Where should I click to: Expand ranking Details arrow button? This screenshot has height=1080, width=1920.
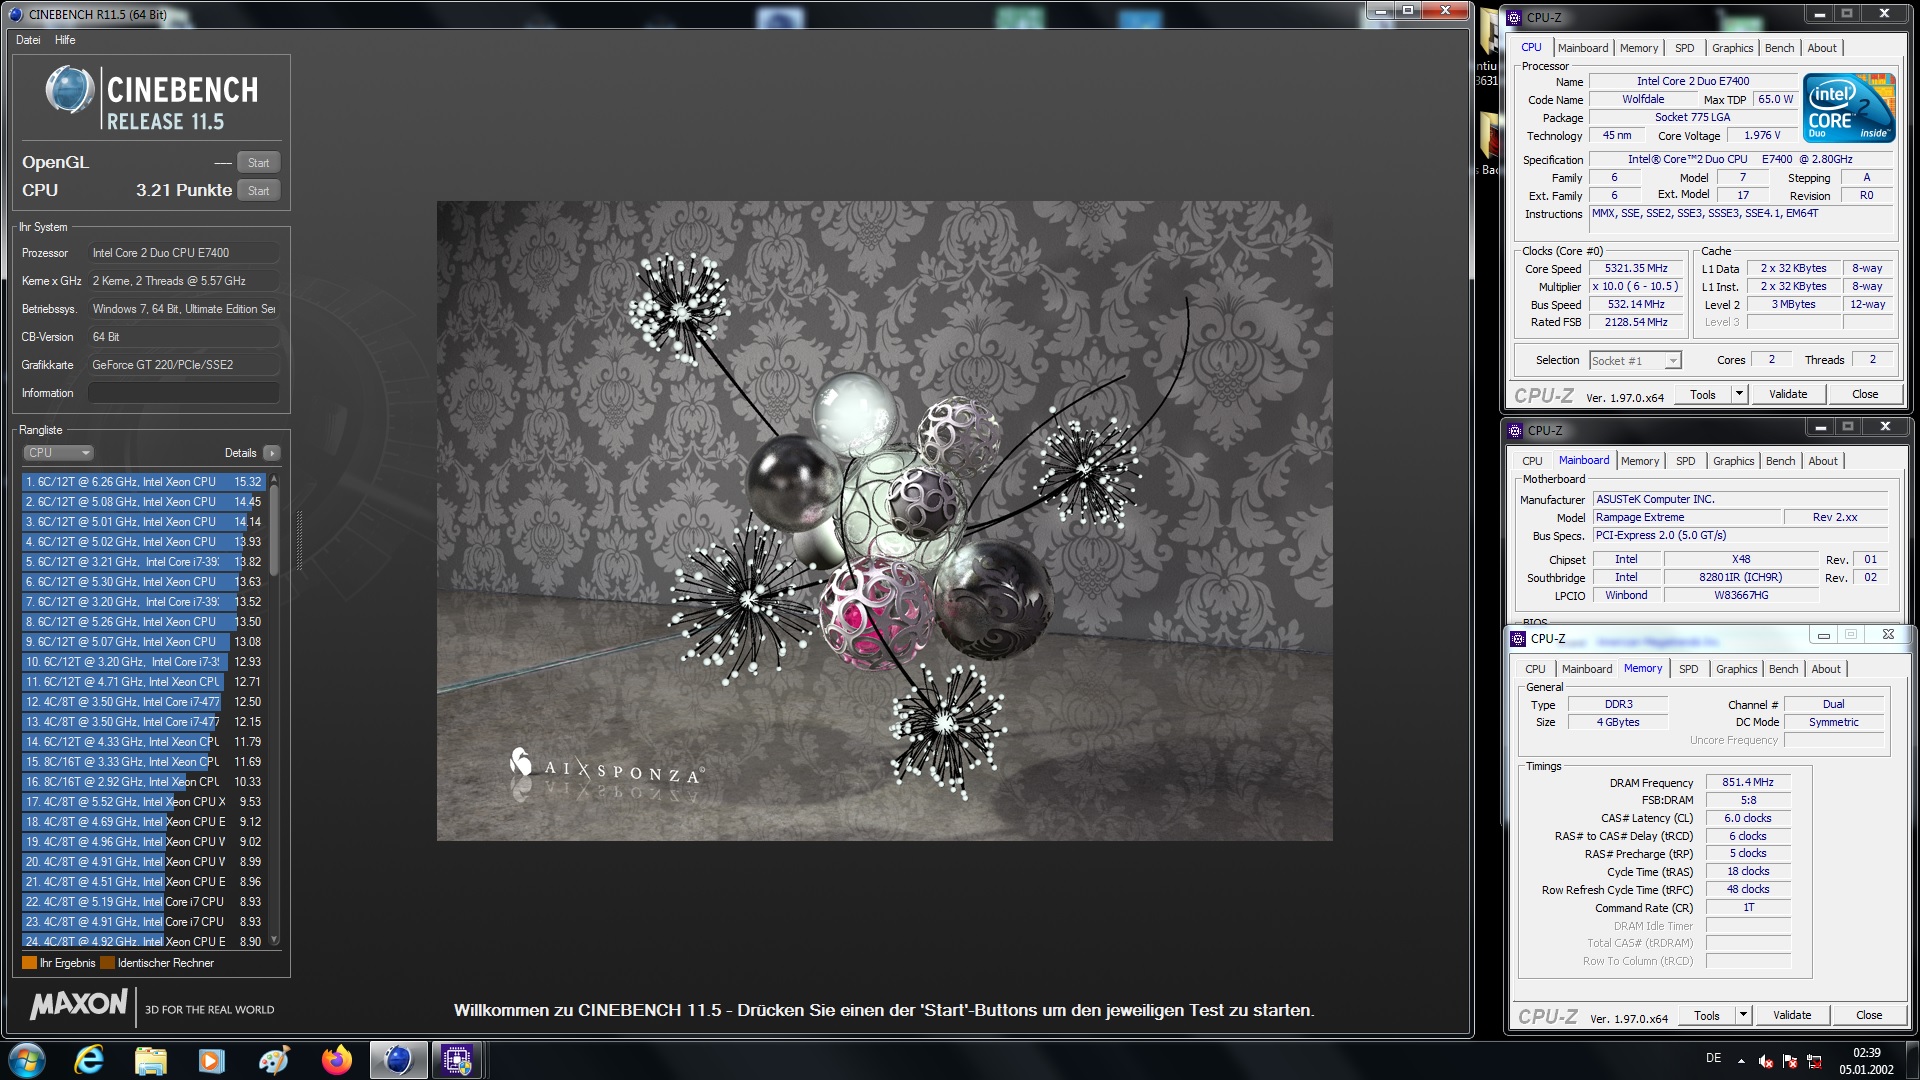coord(271,453)
